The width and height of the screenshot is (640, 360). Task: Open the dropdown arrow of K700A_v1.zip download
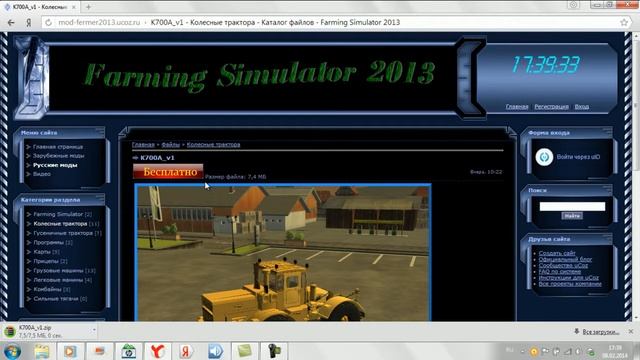[x=94, y=330]
